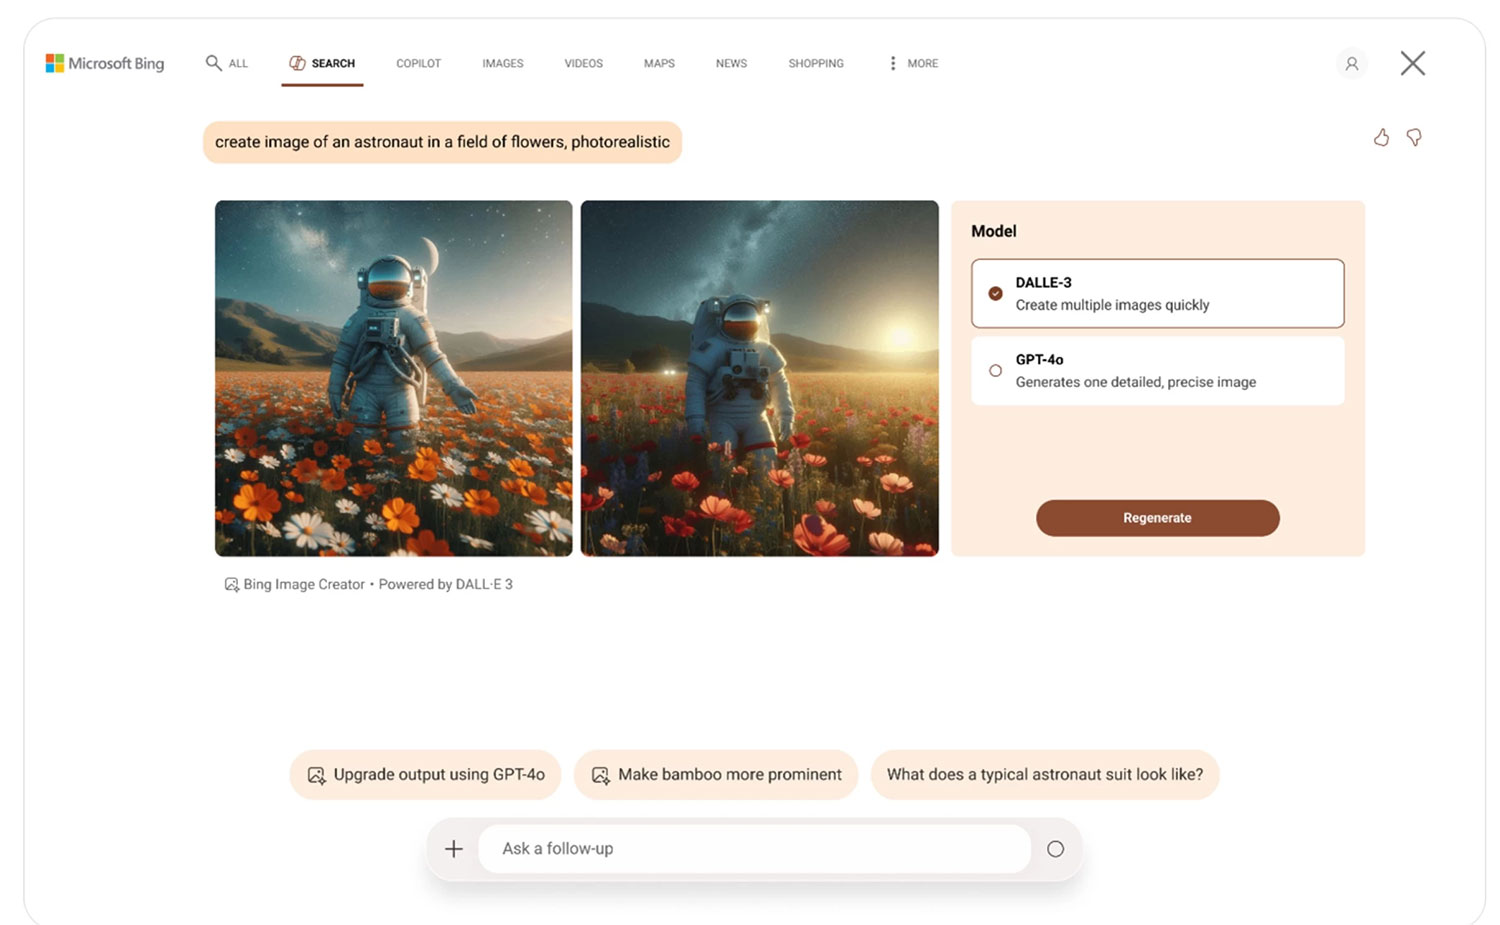Click the Microsoft Bing logo
Image resolution: width=1500 pixels, height=925 pixels.
pyautogui.click(x=104, y=63)
